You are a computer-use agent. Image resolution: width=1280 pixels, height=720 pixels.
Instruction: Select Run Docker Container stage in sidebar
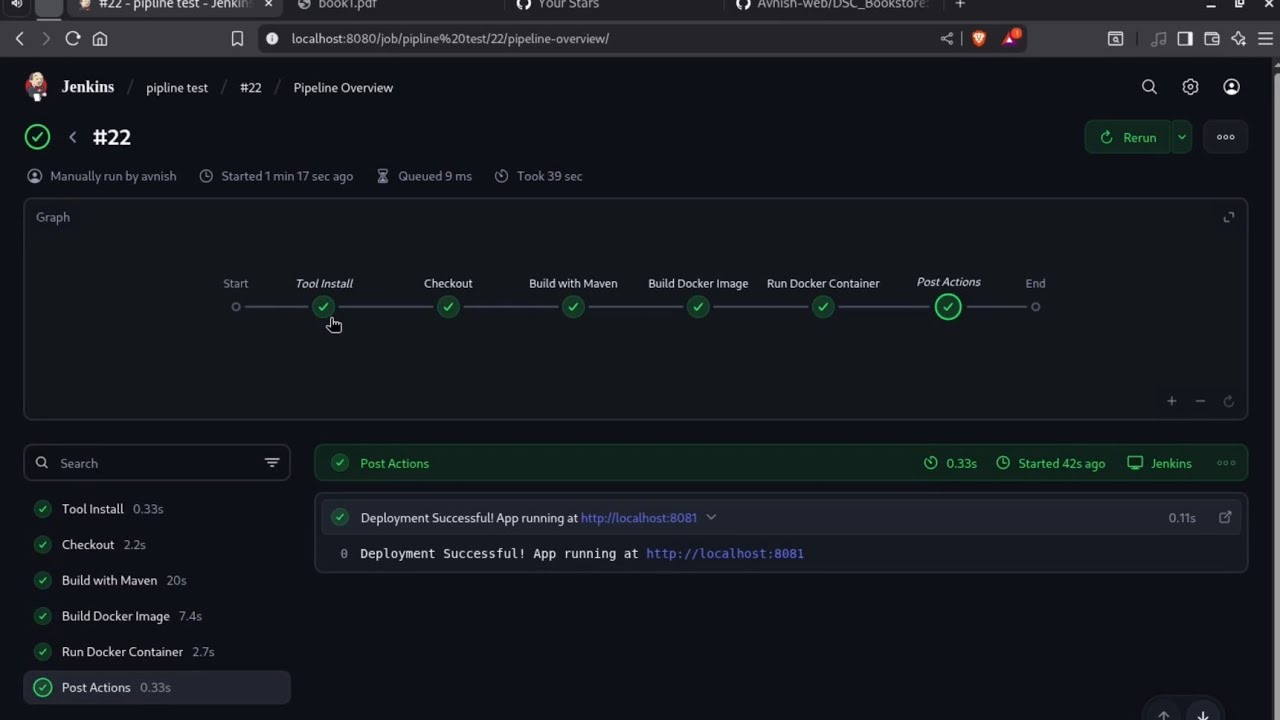tap(157, 652)
